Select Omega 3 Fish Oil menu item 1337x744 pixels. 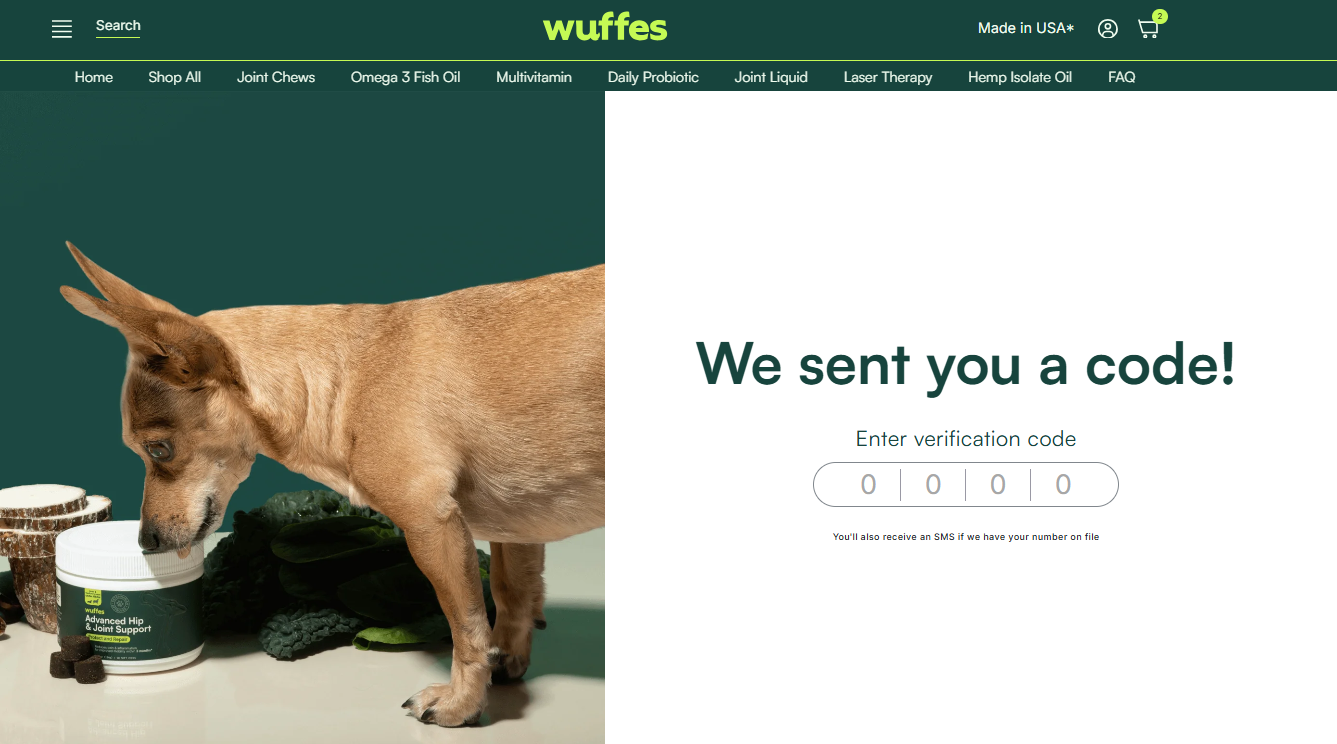coord(405,77)
